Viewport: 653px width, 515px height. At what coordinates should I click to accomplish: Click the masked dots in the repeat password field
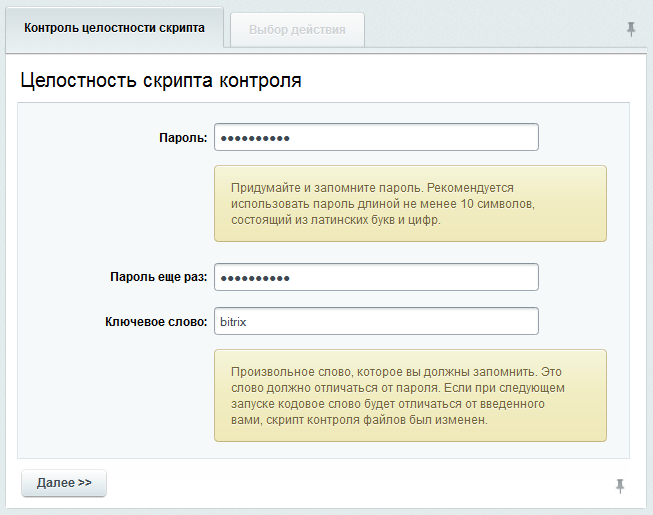tap(254, 278)
